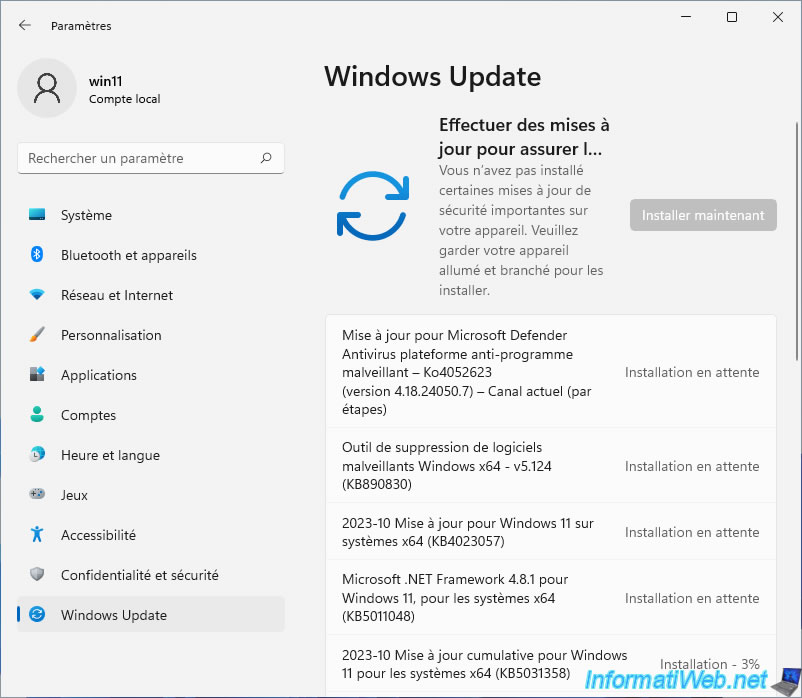This screenshot has height=698, width=802.
Task: Click Installation en attente for KB4023057
Action: pos(692,532)
